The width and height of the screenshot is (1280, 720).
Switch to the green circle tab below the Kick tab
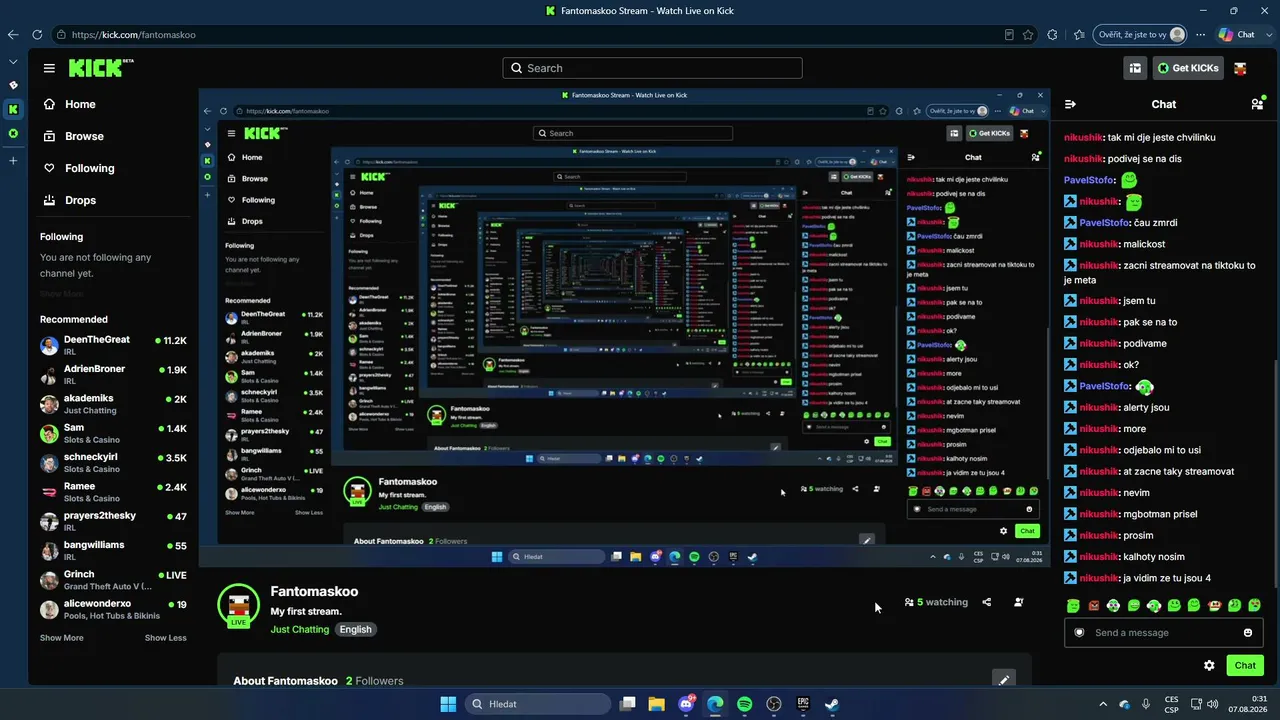pyautogui.click(x=13, y=133)
